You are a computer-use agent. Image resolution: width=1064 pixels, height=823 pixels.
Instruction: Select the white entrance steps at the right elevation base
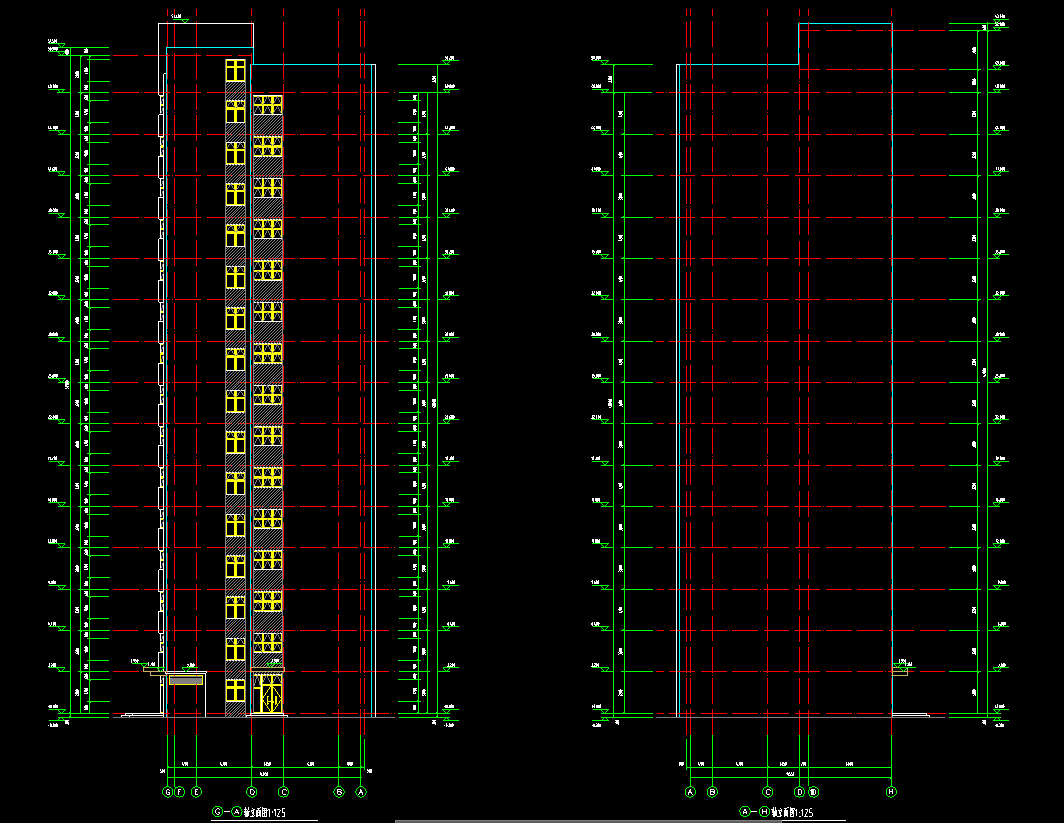[910, 714]
